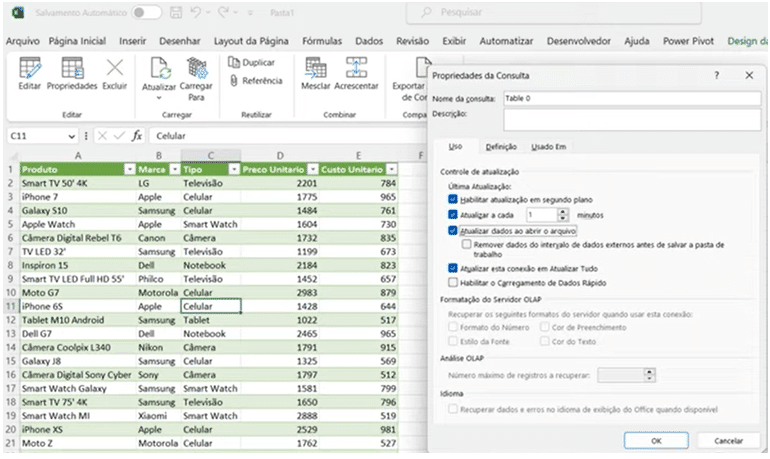Switch to the Fórmulas tab
Viewport: 770px width, 459px height.
click(322, 41)
